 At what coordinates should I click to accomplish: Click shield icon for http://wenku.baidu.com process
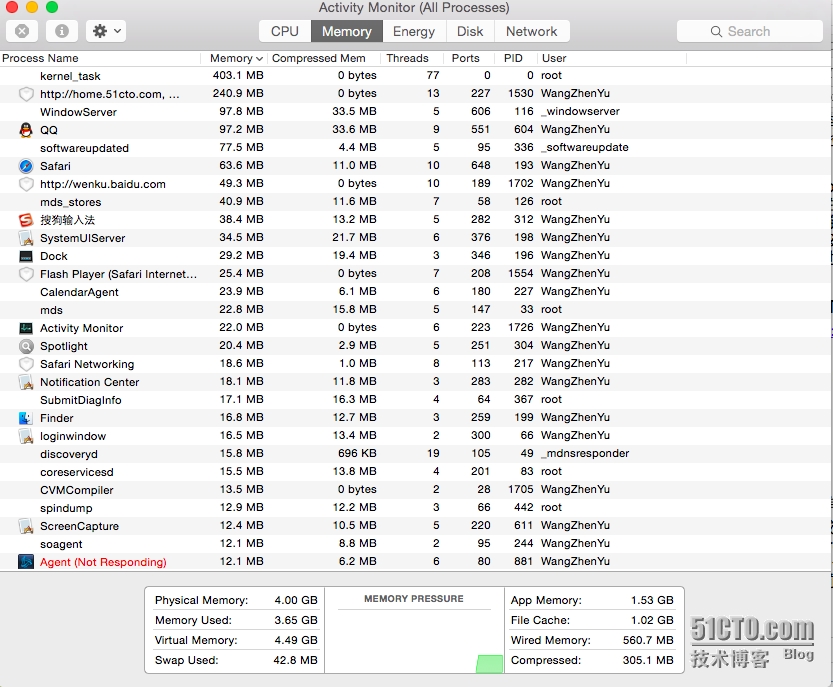[x=26, y=184]
